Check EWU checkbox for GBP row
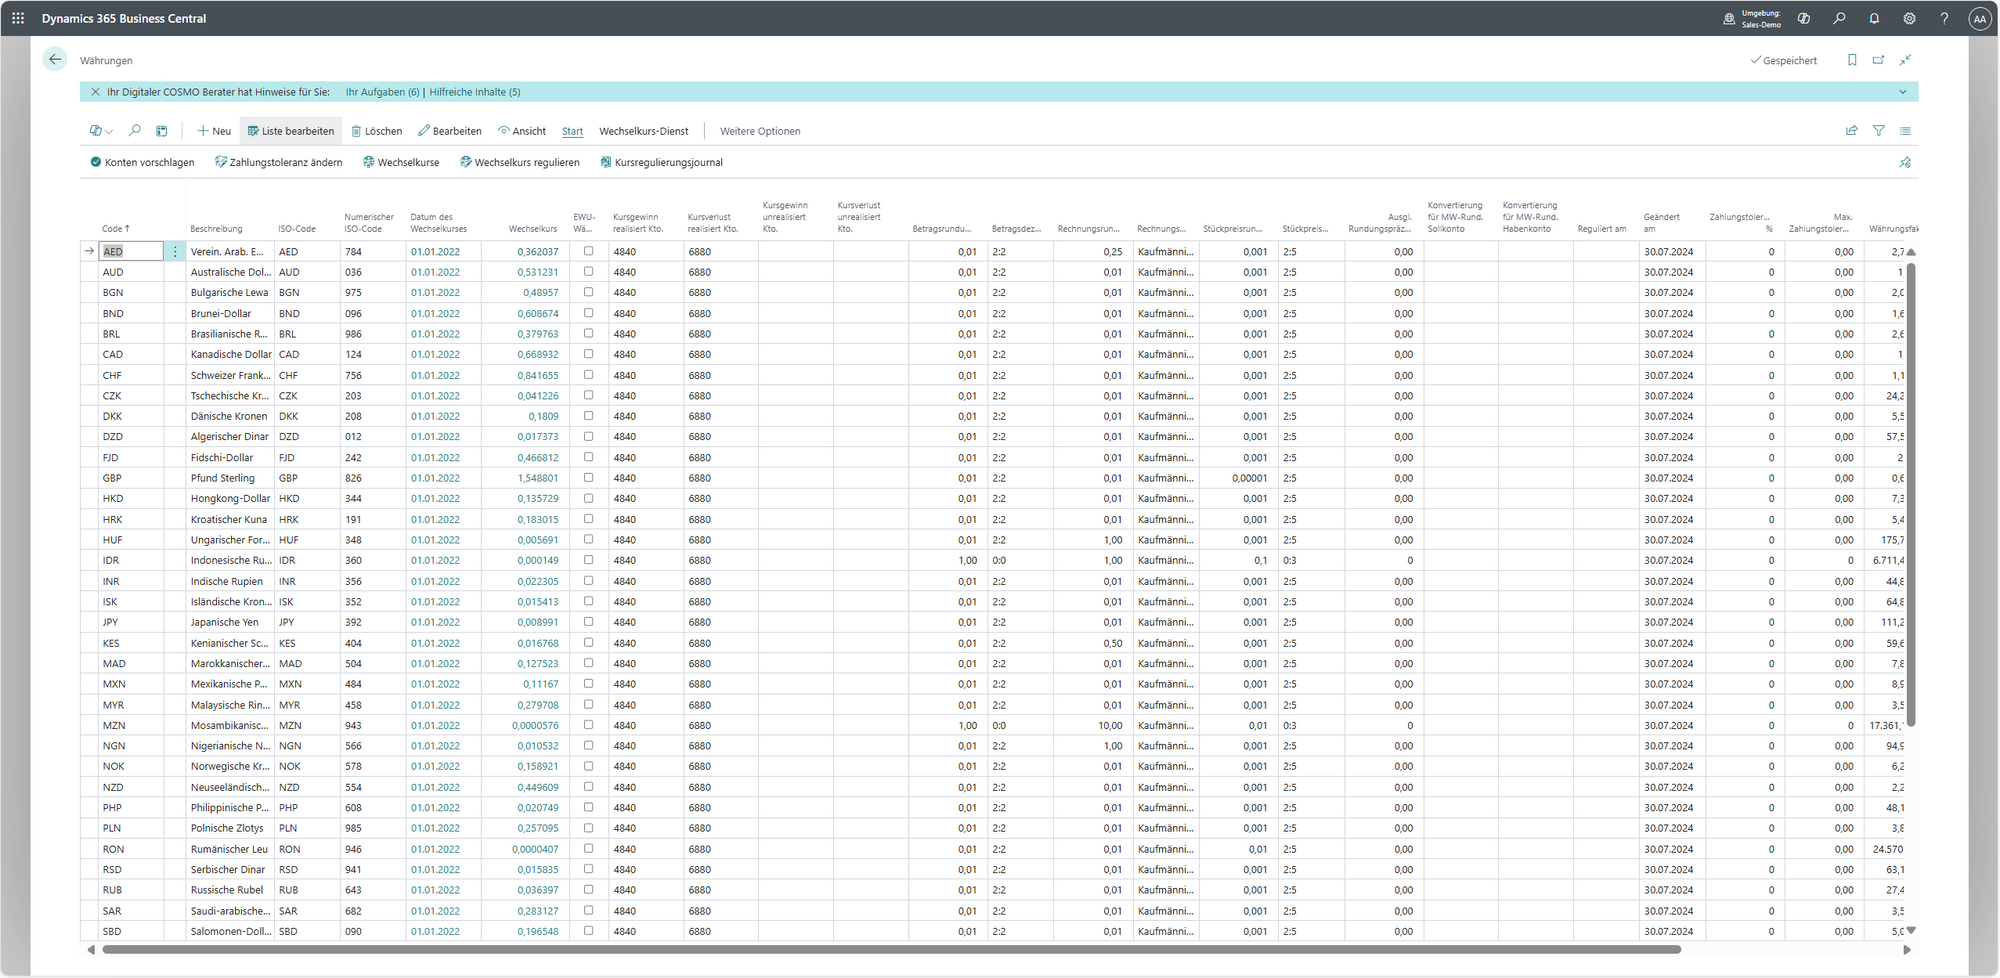Image resolution: width=2000 pixels, height=978 pixels. (588, 478)
